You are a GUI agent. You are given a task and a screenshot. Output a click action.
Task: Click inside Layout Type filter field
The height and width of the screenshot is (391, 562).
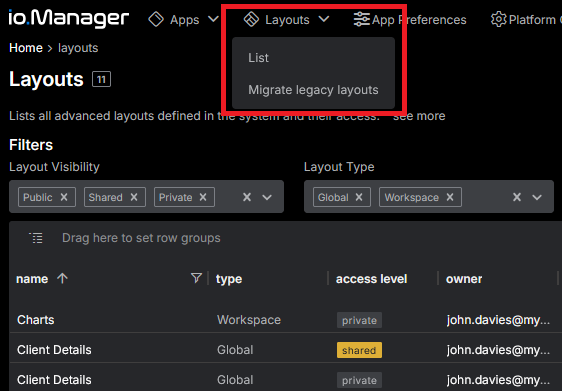click(x=429, y=197)
